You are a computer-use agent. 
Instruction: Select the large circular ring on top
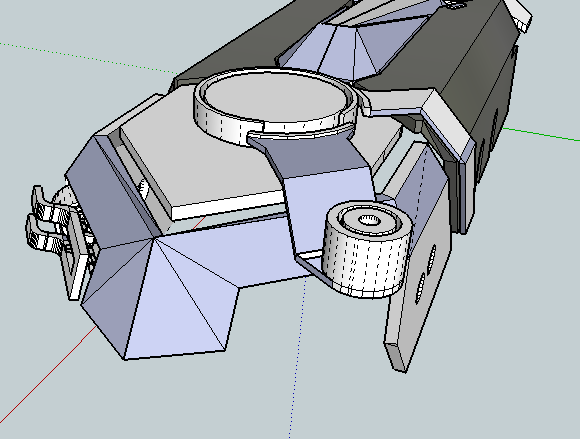click(x=276, y=106)
